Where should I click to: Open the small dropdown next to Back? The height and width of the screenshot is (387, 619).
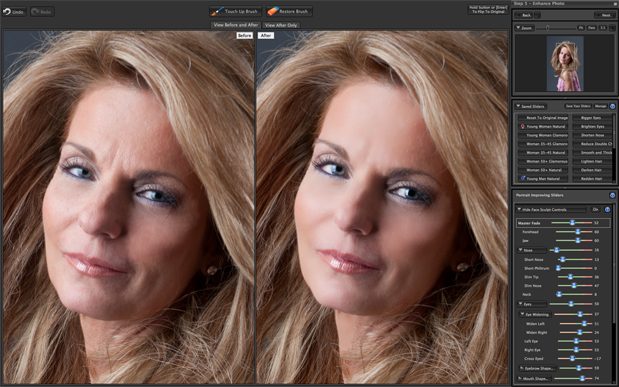tap(537, 15)
